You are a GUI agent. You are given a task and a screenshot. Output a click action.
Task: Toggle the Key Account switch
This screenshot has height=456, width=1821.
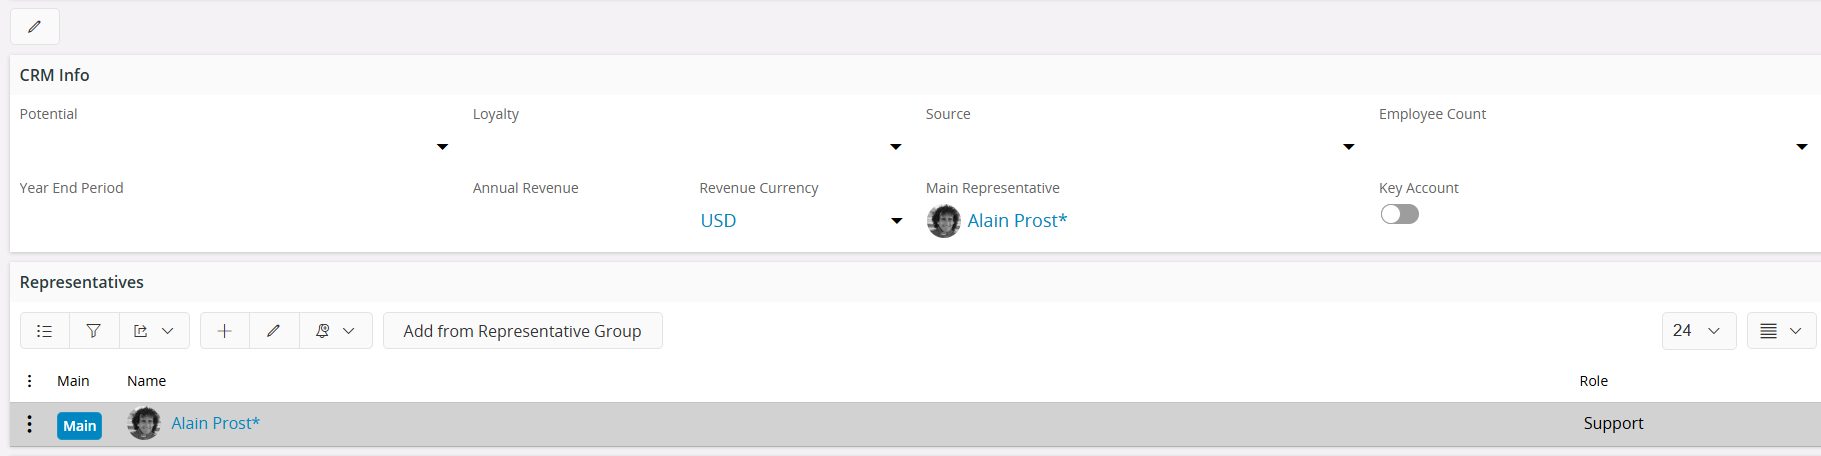[1399, 214]
